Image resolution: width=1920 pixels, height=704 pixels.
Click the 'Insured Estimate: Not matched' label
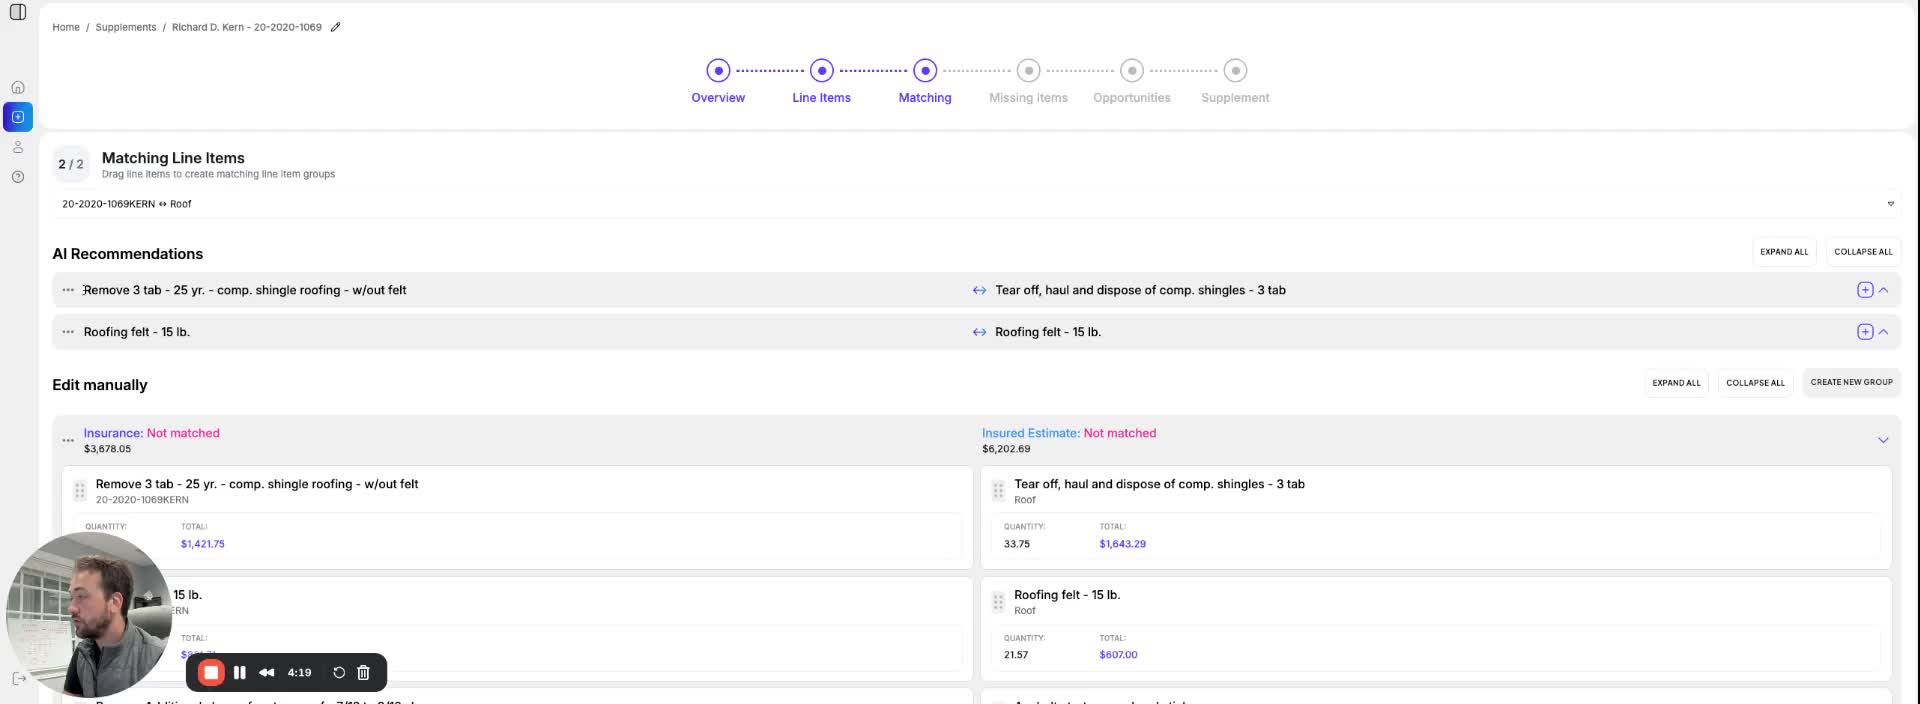(x=1069, y=433)
